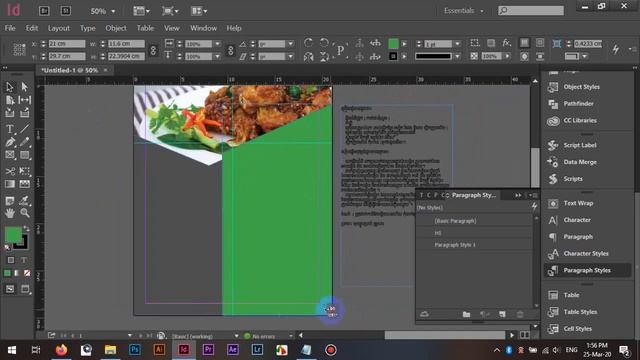Open the Type menu
Image resolution: width=640 pixels, height=360 pixels.
pyautogui.click(x=87, y=28)
